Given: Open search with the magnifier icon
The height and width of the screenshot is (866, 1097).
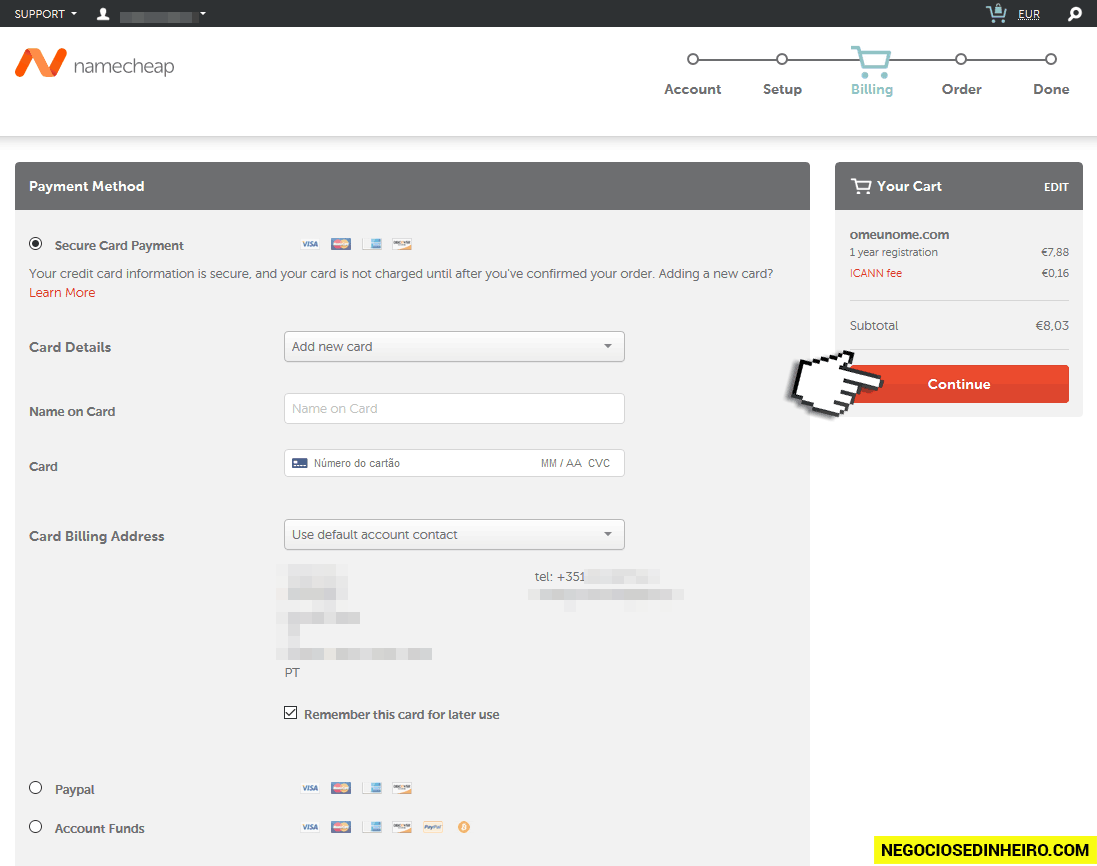Looking at the screenshot, I should coord(1075,13).
